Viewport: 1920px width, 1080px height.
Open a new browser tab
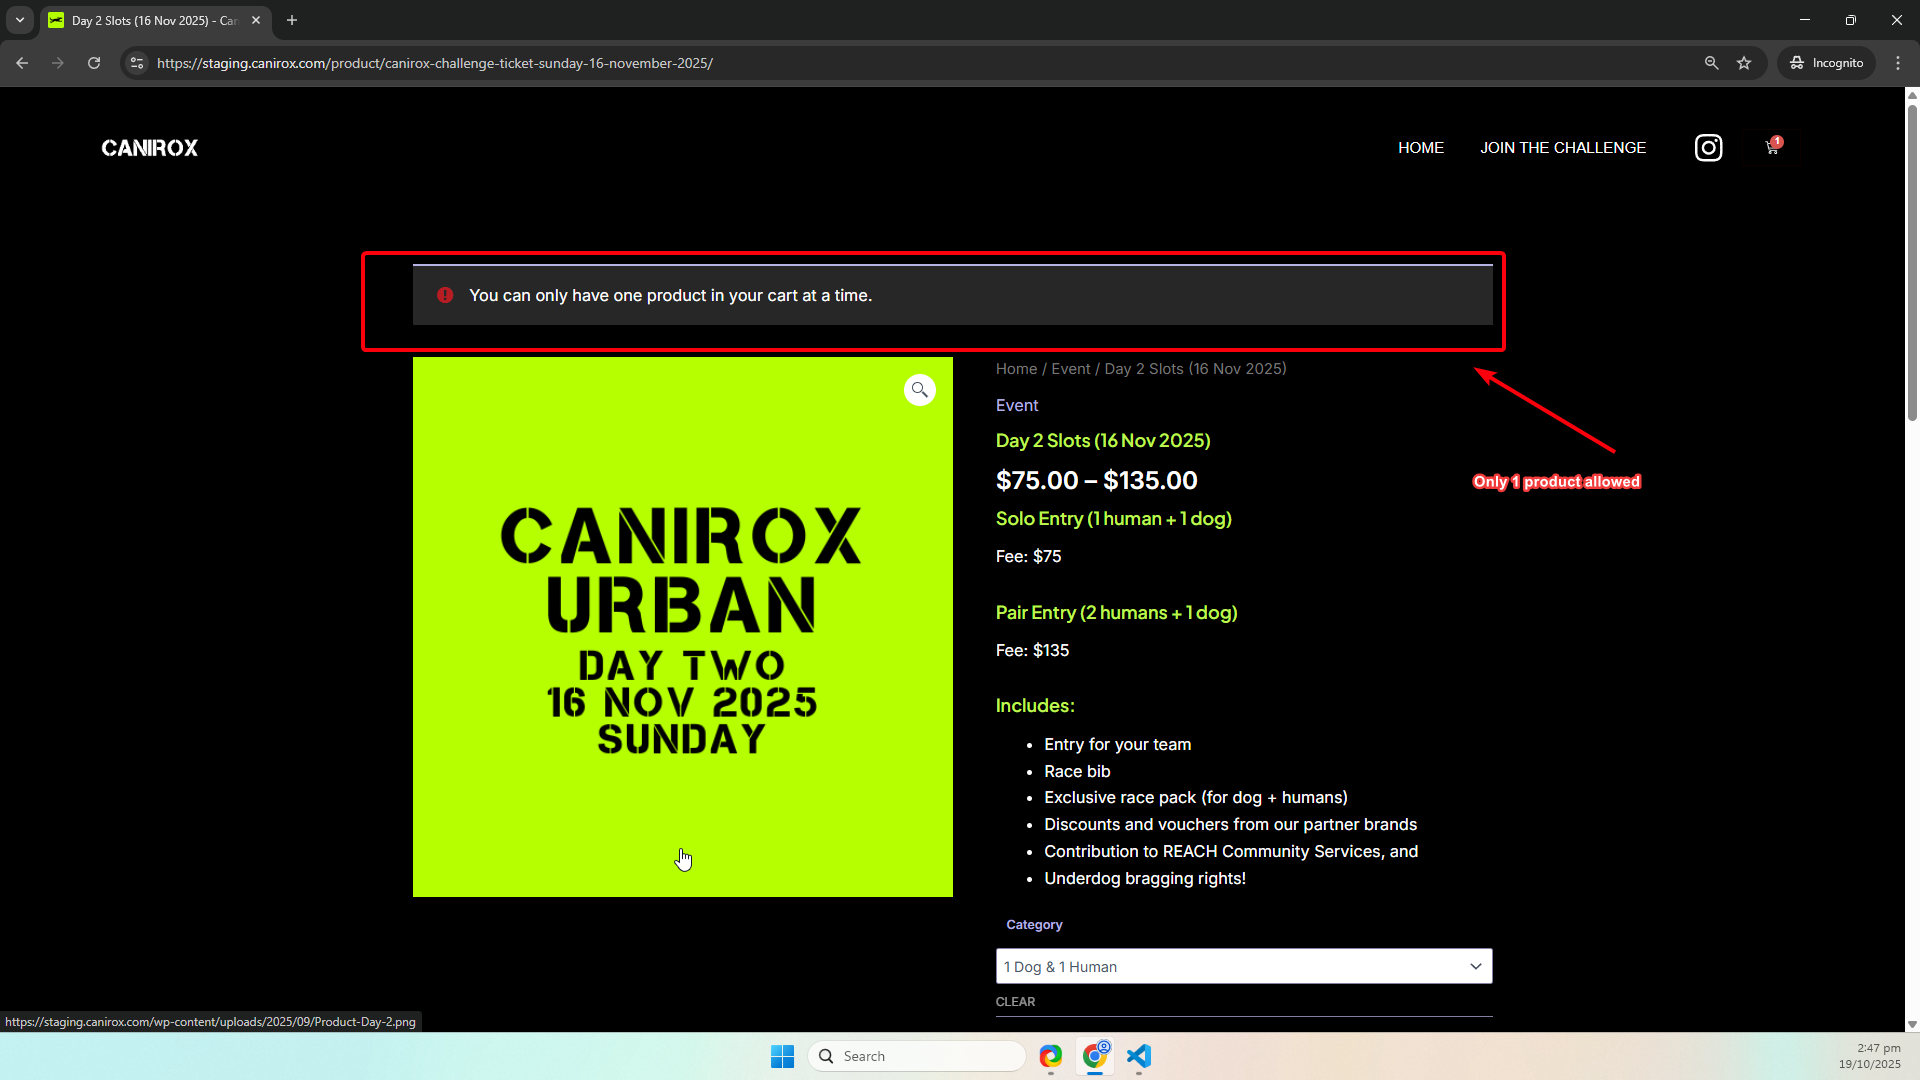pos(292,20)
